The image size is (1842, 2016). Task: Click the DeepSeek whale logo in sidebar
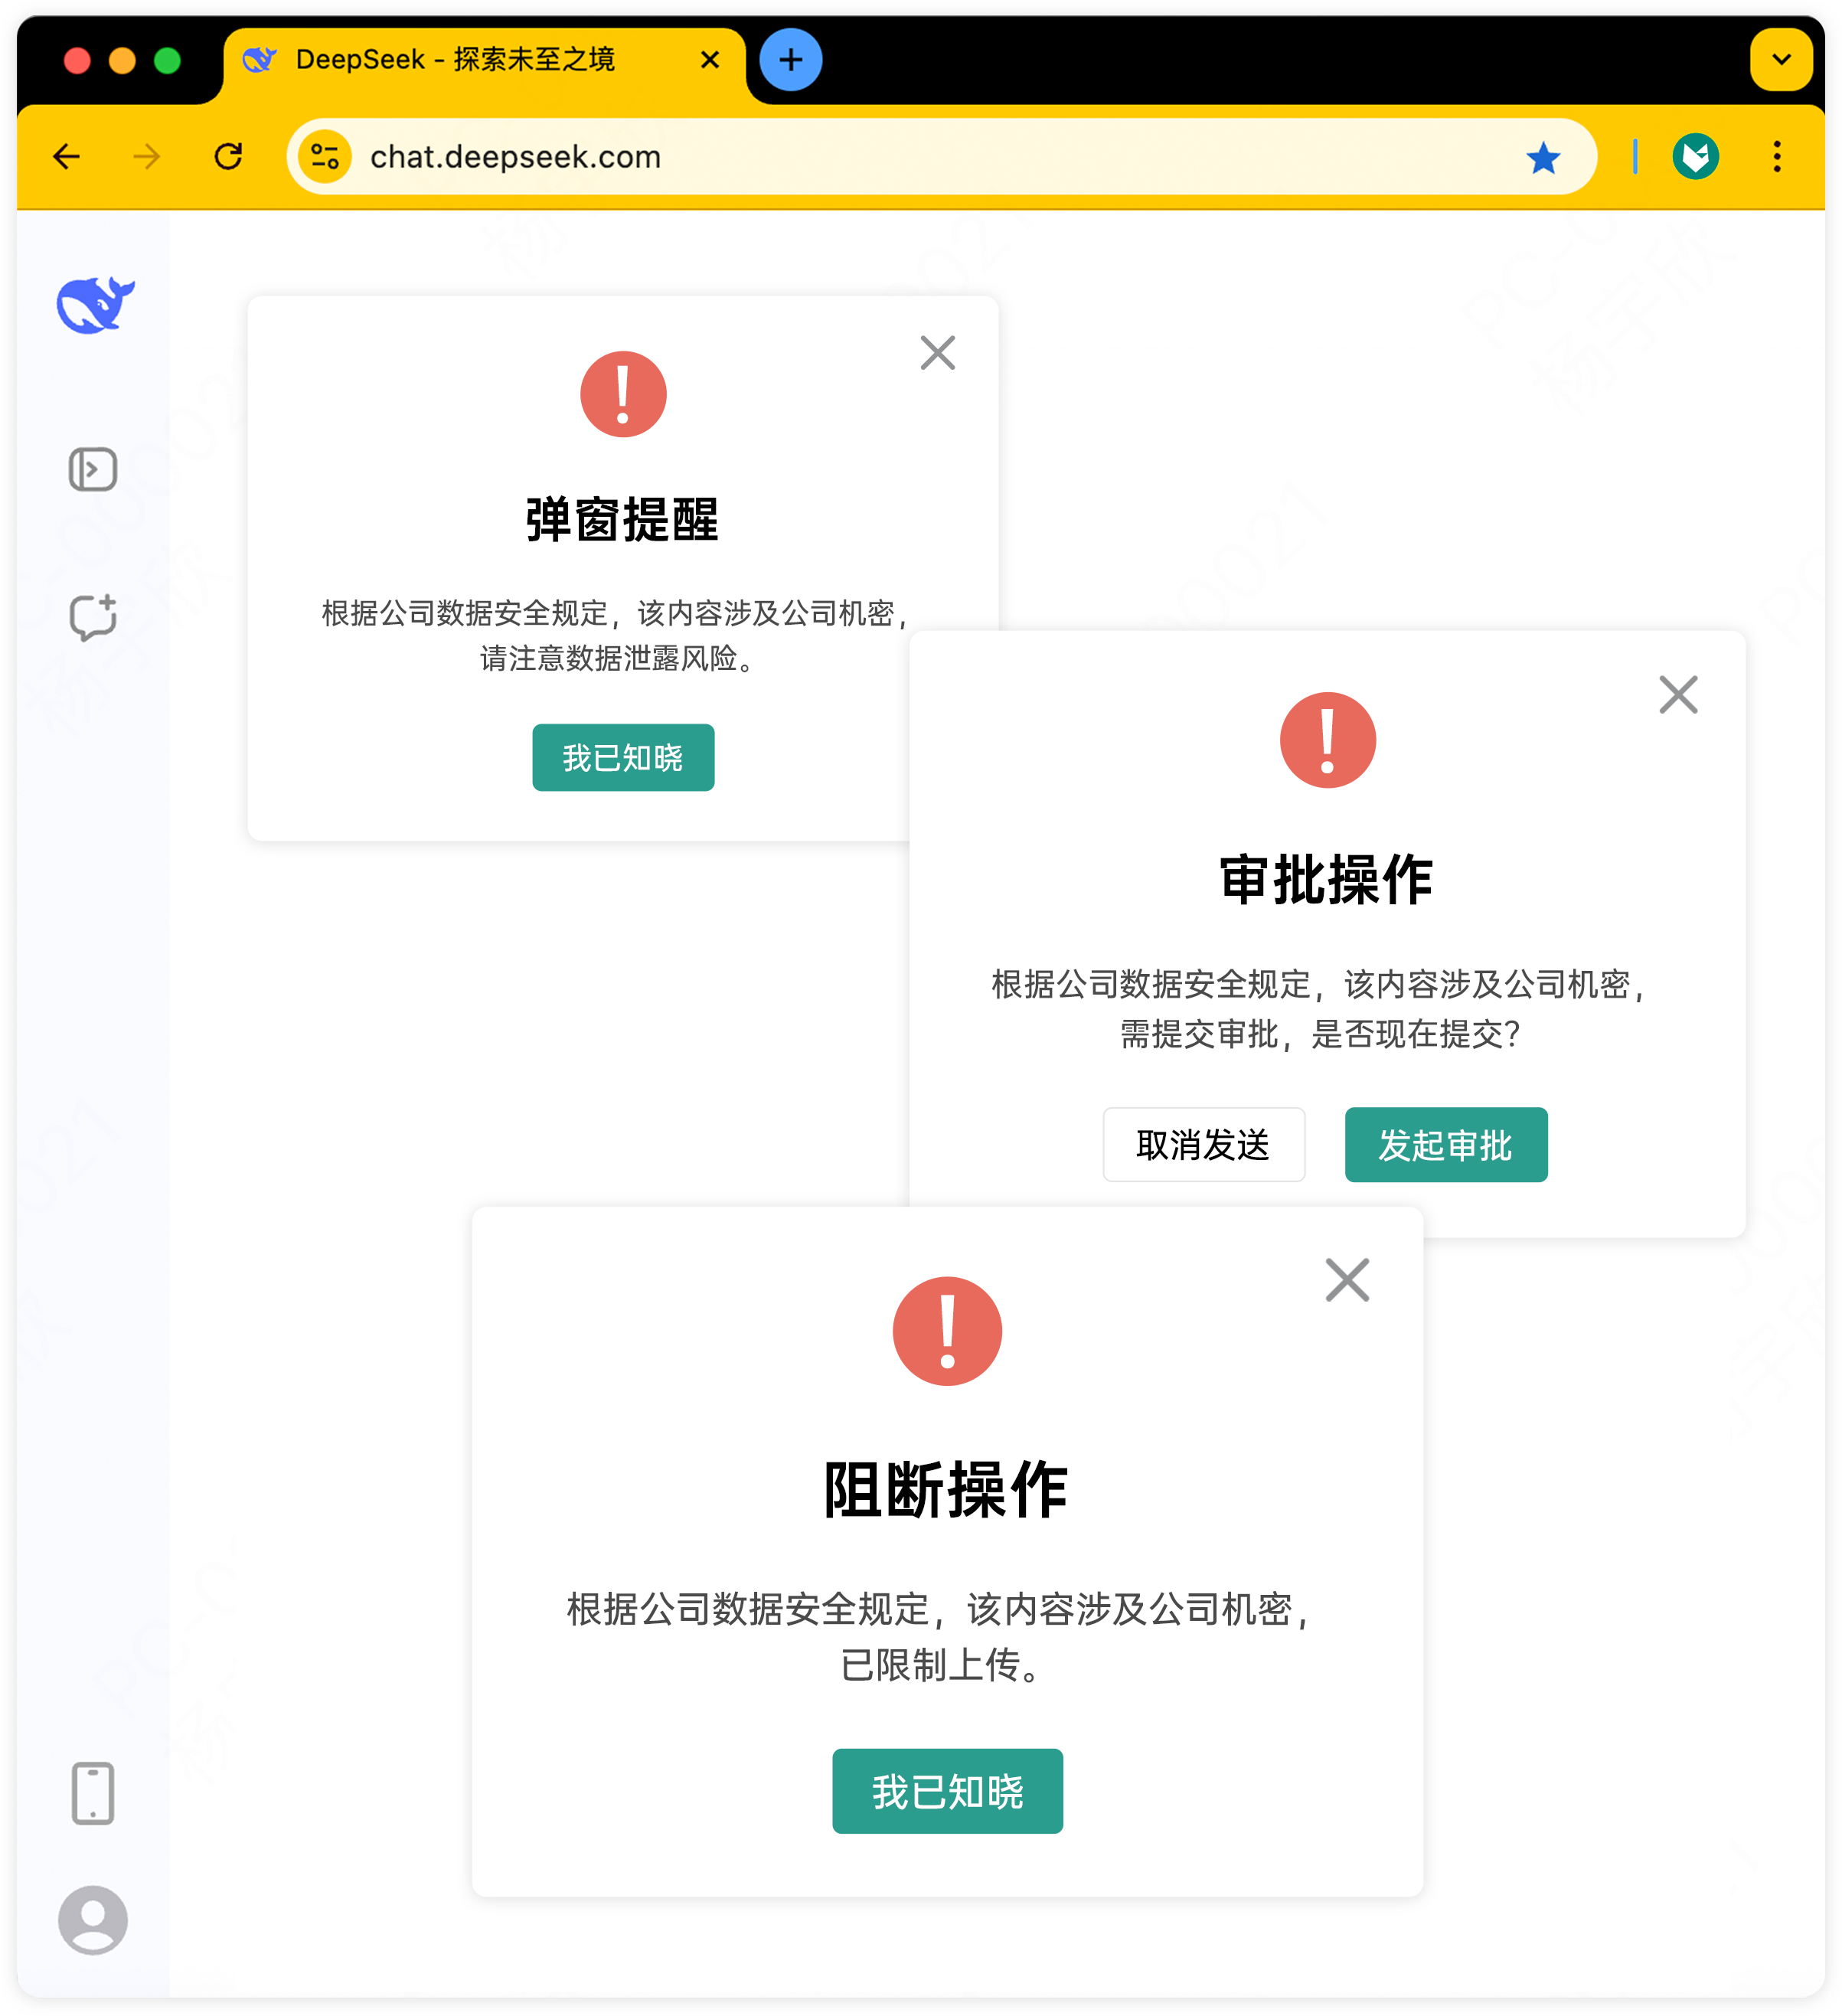(x=95, y=304)
